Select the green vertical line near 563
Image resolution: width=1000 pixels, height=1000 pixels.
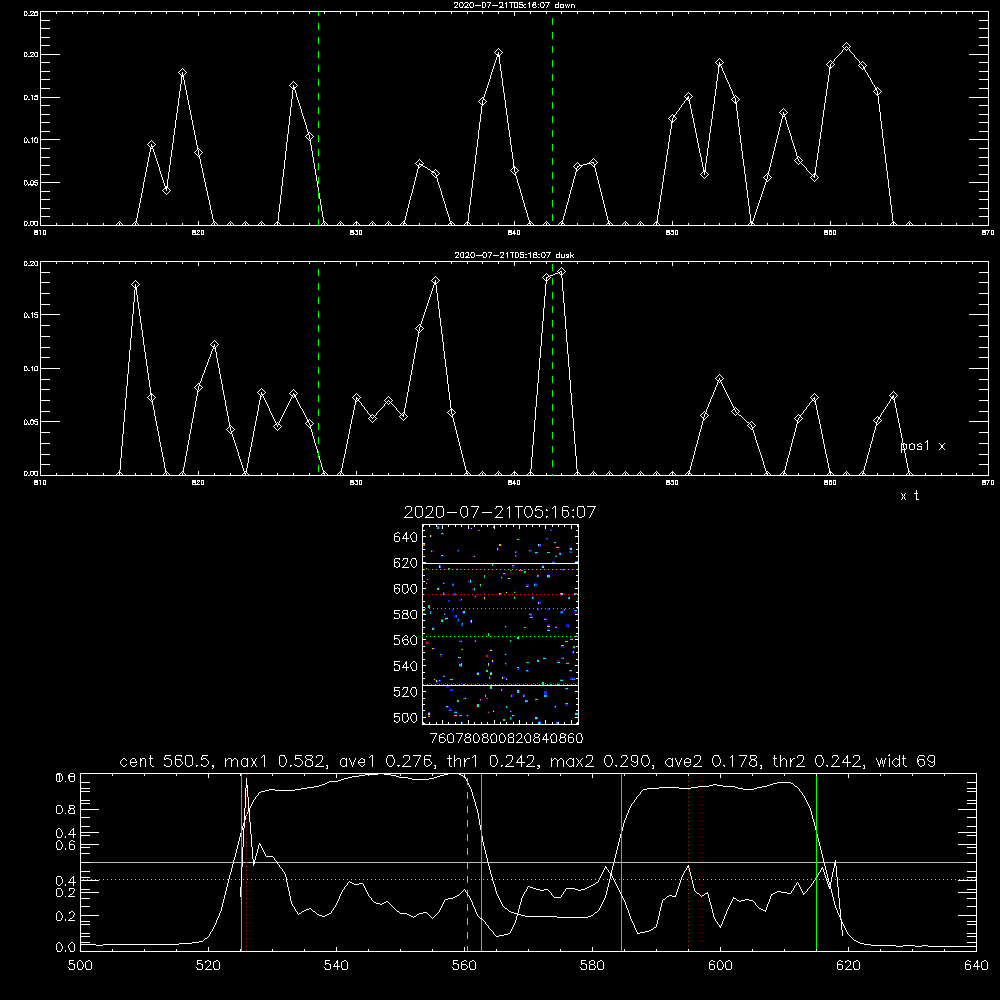coord(482,862)
